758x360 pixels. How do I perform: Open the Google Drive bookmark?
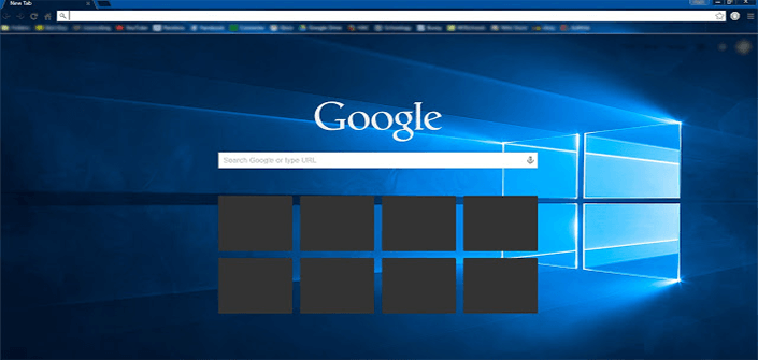[x=321, y=28]
